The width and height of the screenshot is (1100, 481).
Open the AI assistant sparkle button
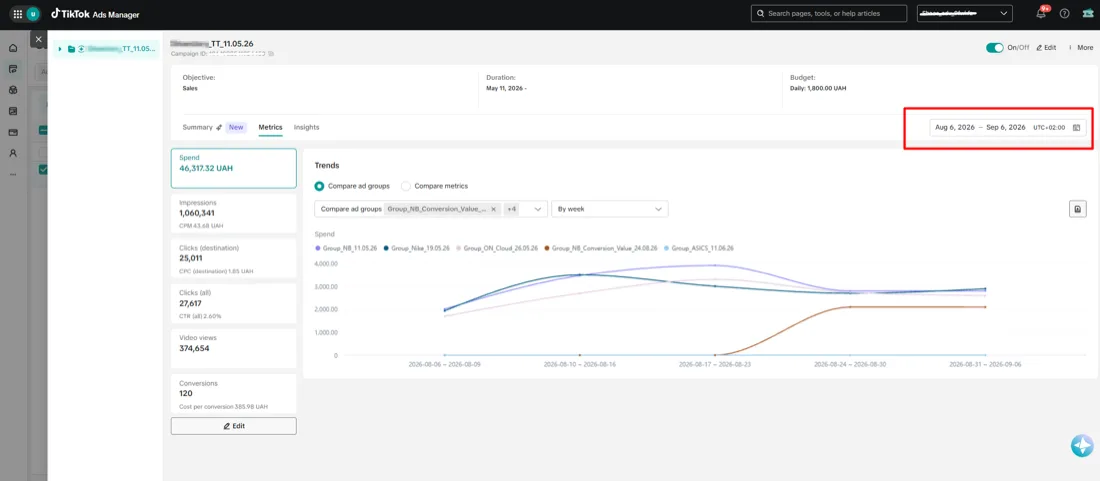1082,445
